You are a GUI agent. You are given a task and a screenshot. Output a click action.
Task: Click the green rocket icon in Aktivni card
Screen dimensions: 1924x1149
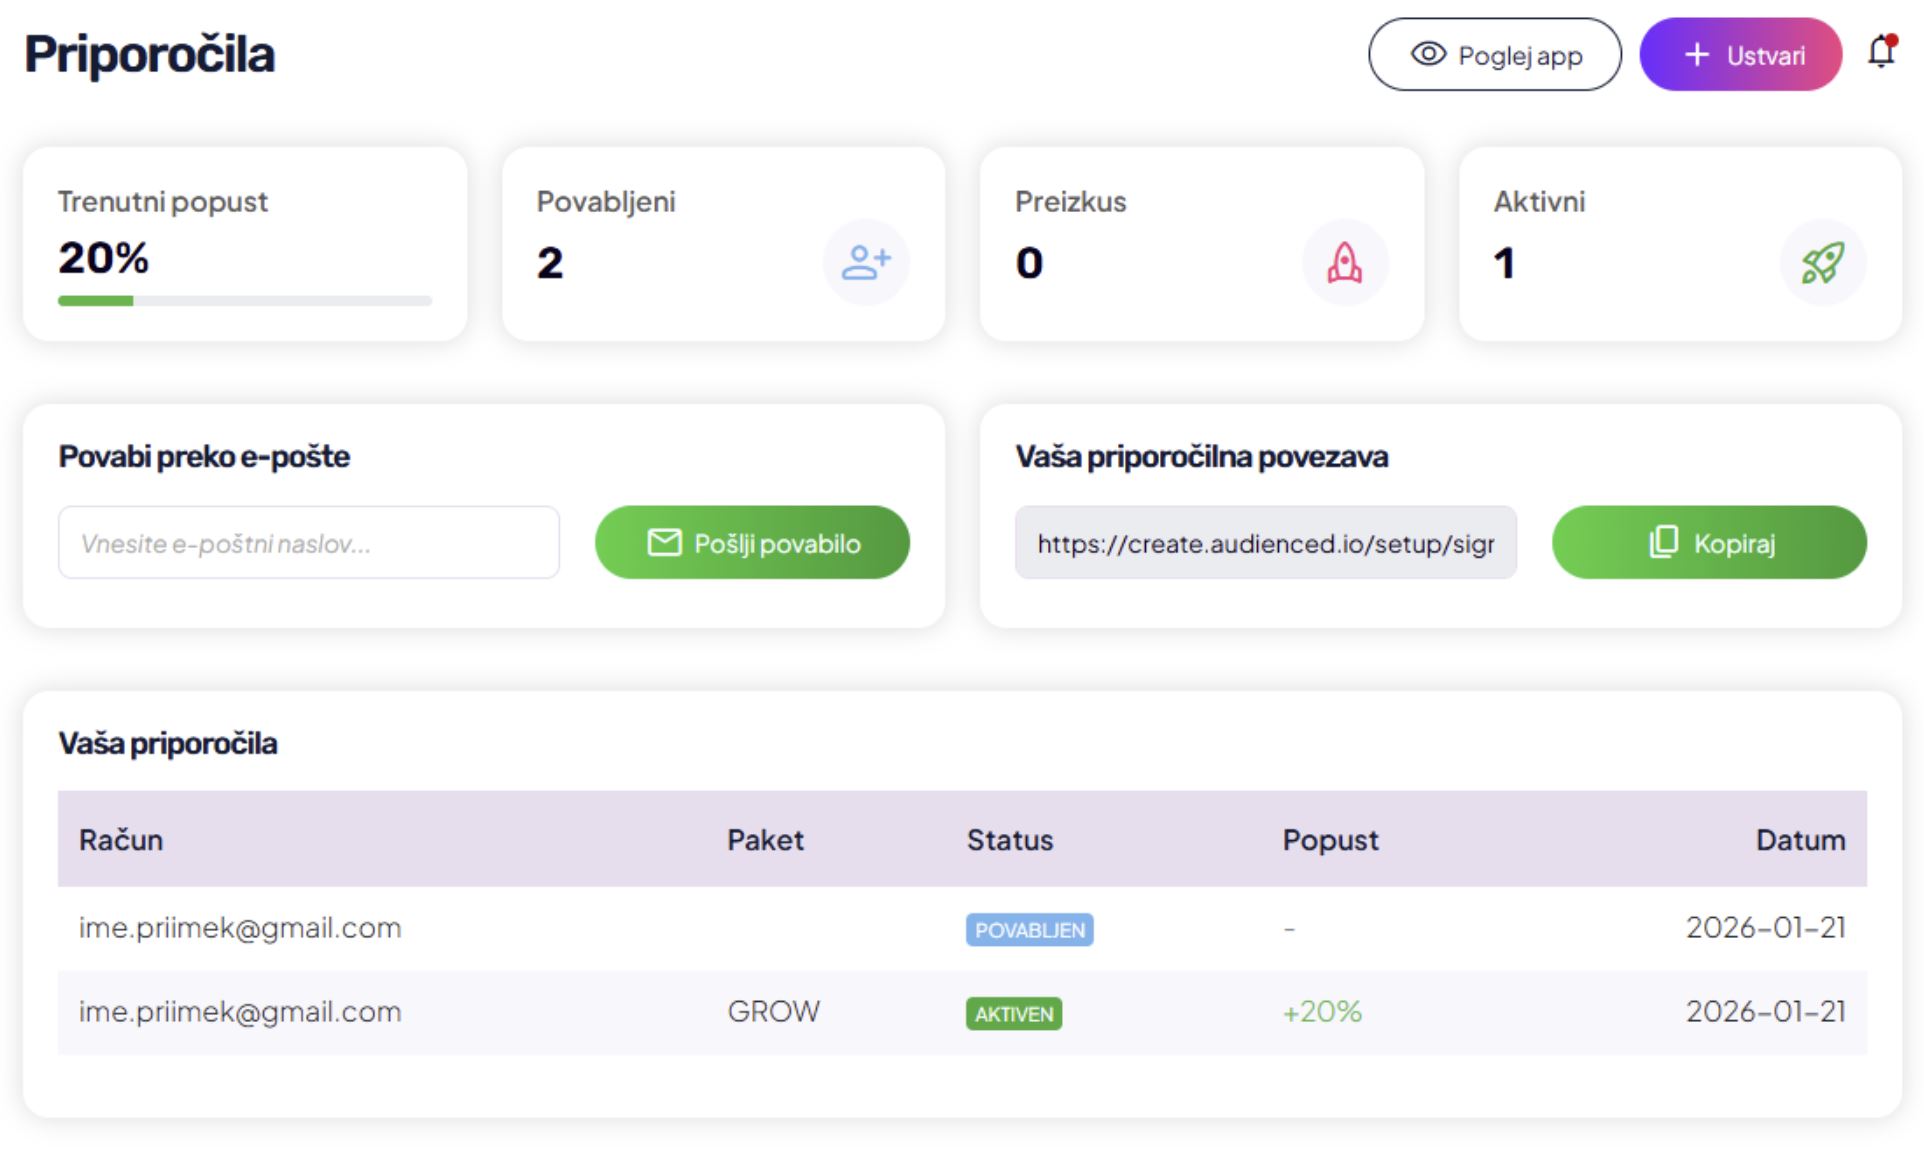click(x=1822, y=263)
